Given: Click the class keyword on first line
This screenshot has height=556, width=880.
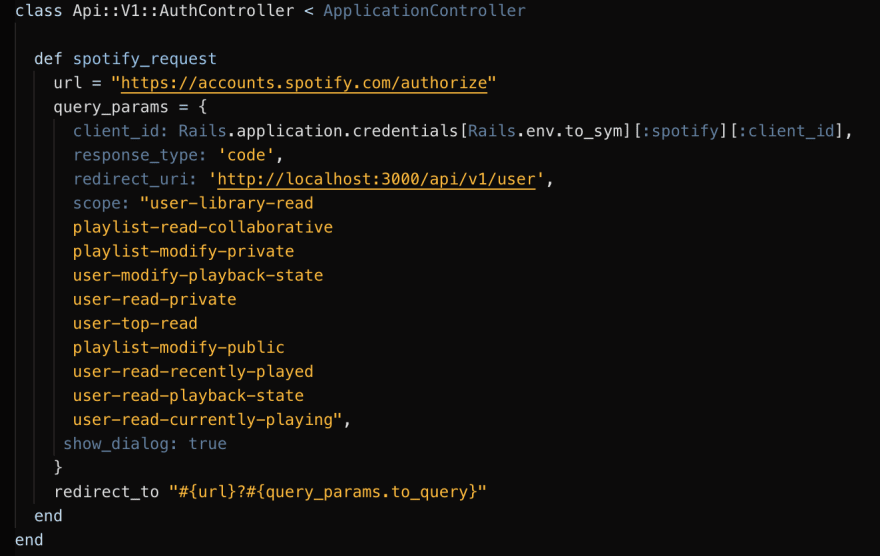Looking at the screenshot, I should [x=39, y=11].
